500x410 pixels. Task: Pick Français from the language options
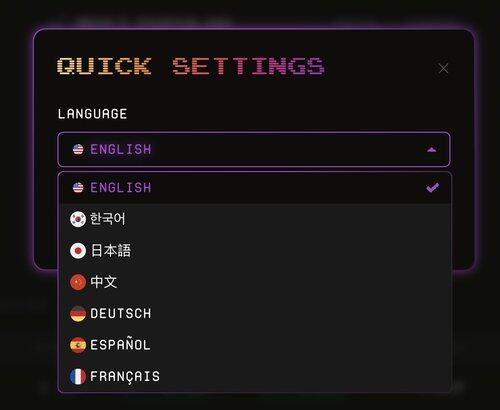255,377
